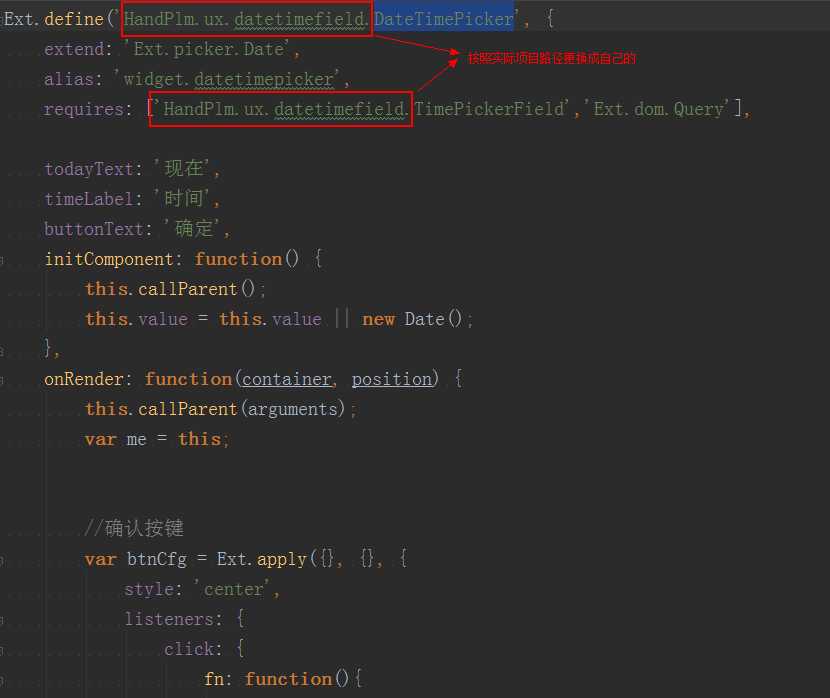Click the 'buttonText:' property

98,229
